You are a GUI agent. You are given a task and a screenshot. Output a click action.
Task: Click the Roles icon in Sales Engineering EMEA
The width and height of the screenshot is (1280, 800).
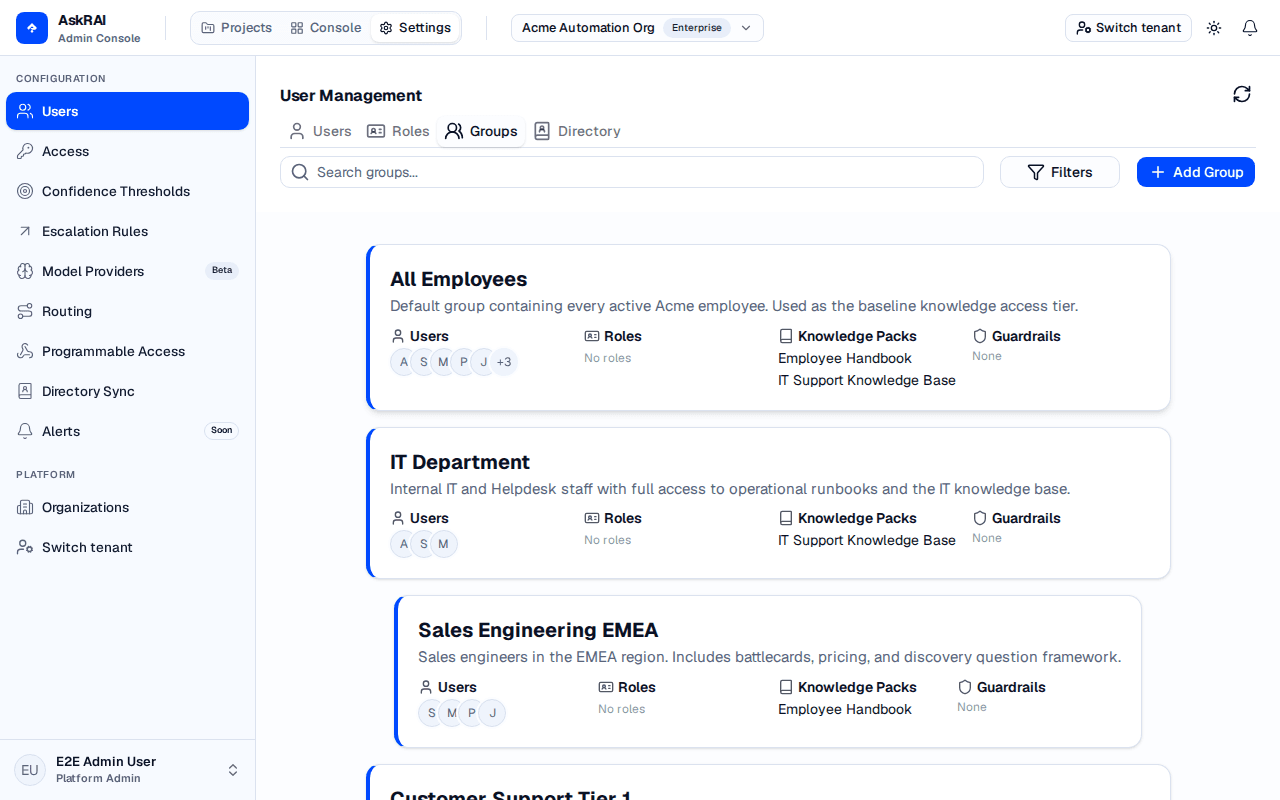pyautogui.click(x=606, y=687)
